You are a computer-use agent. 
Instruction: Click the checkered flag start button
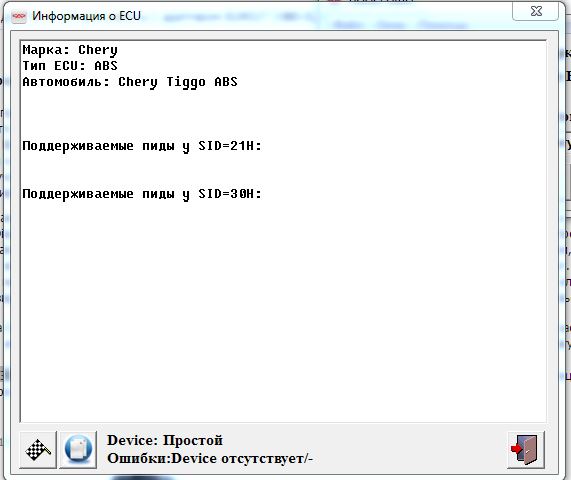point(38,450)
